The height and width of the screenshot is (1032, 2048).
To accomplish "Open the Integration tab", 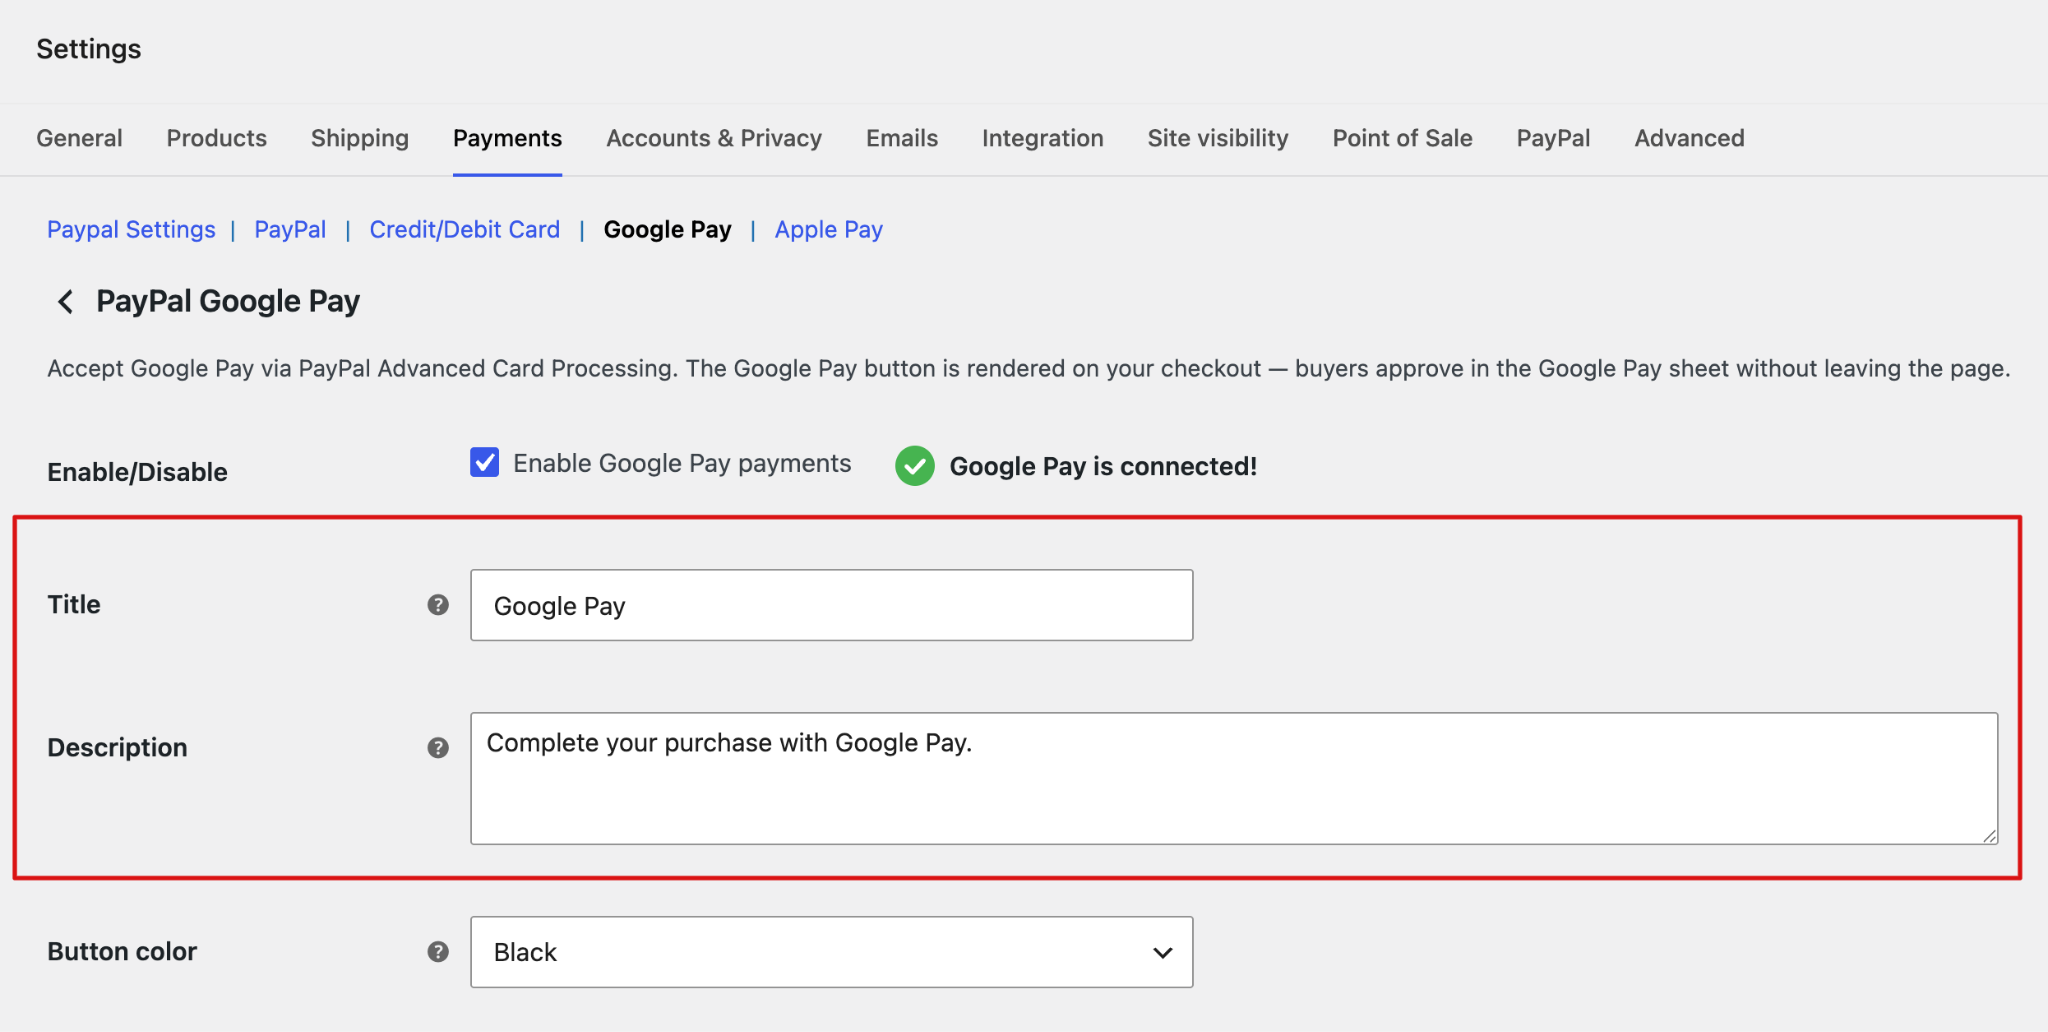I will click(1043, 138).
